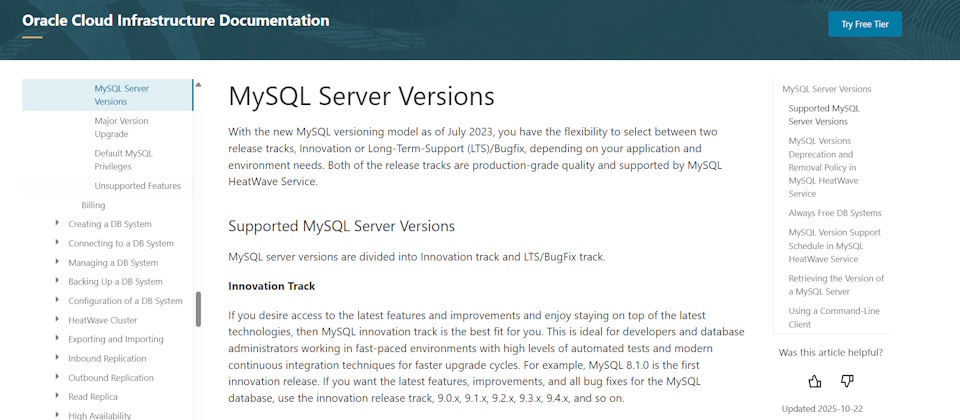Go to Using a Command-Line Client section
The width and height of the screenshot is (960, 420).
[x=835, y=317]
